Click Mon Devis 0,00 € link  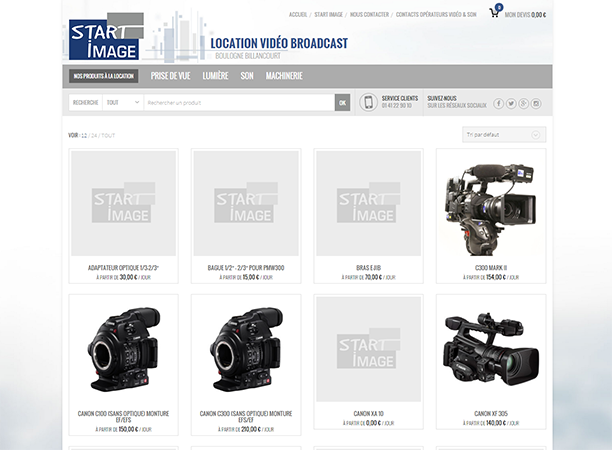pyautogui.click(x=525, y=15)
